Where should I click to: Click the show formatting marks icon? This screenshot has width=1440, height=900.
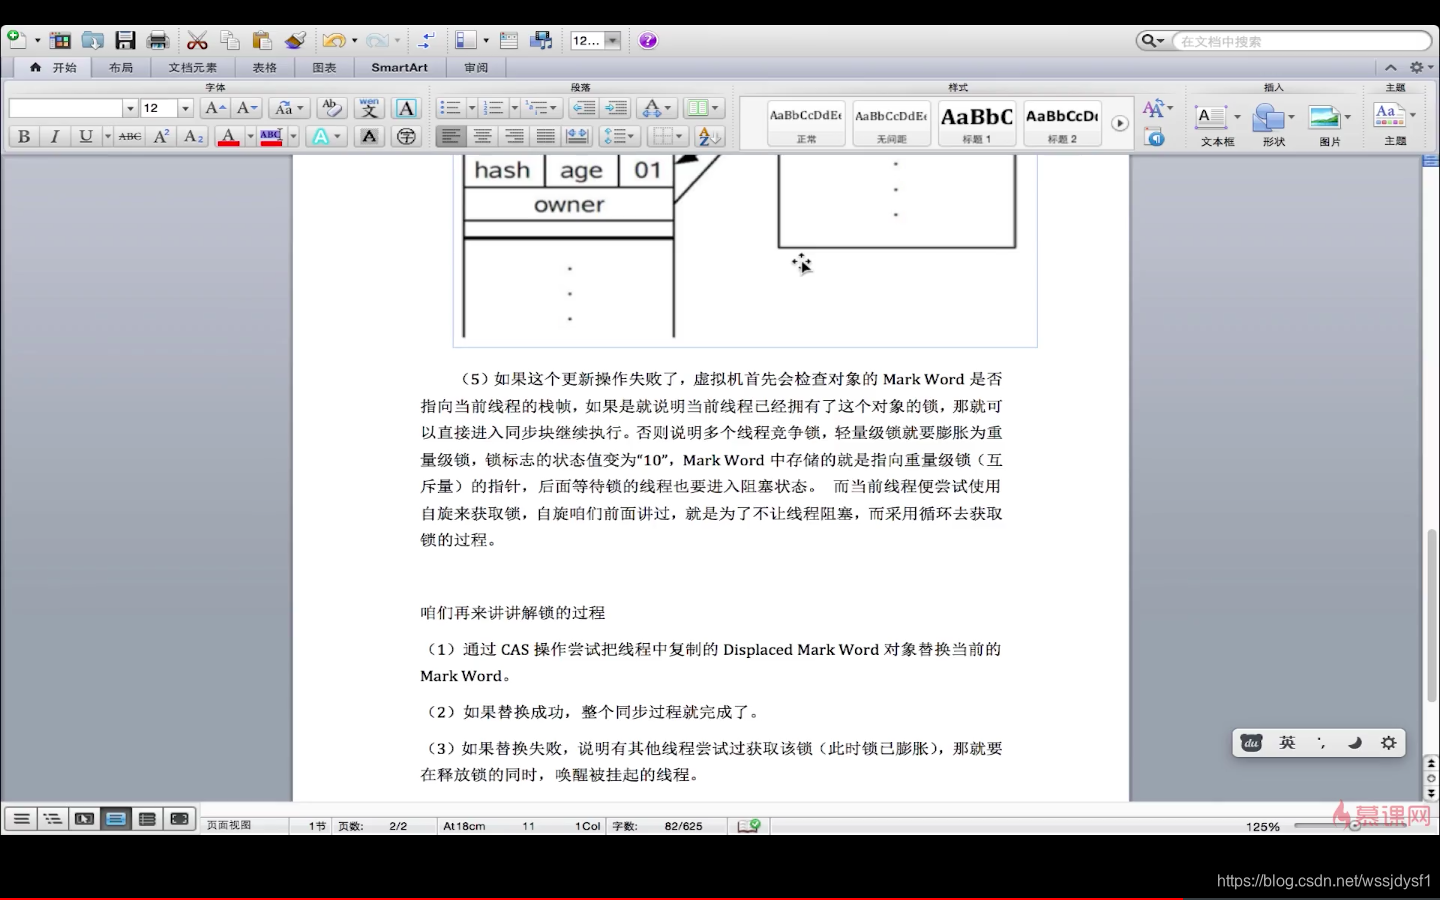pos(426,40)
